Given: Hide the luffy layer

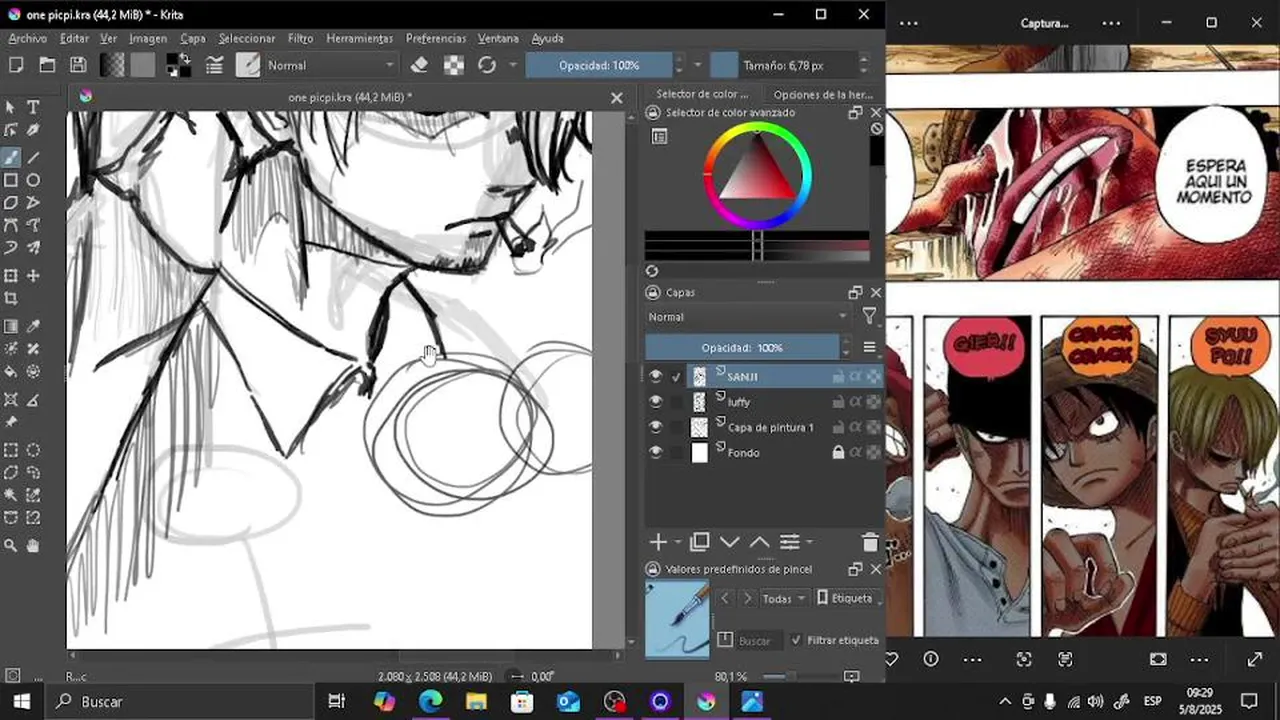Looking at the screenshot, I should (655, 401).
